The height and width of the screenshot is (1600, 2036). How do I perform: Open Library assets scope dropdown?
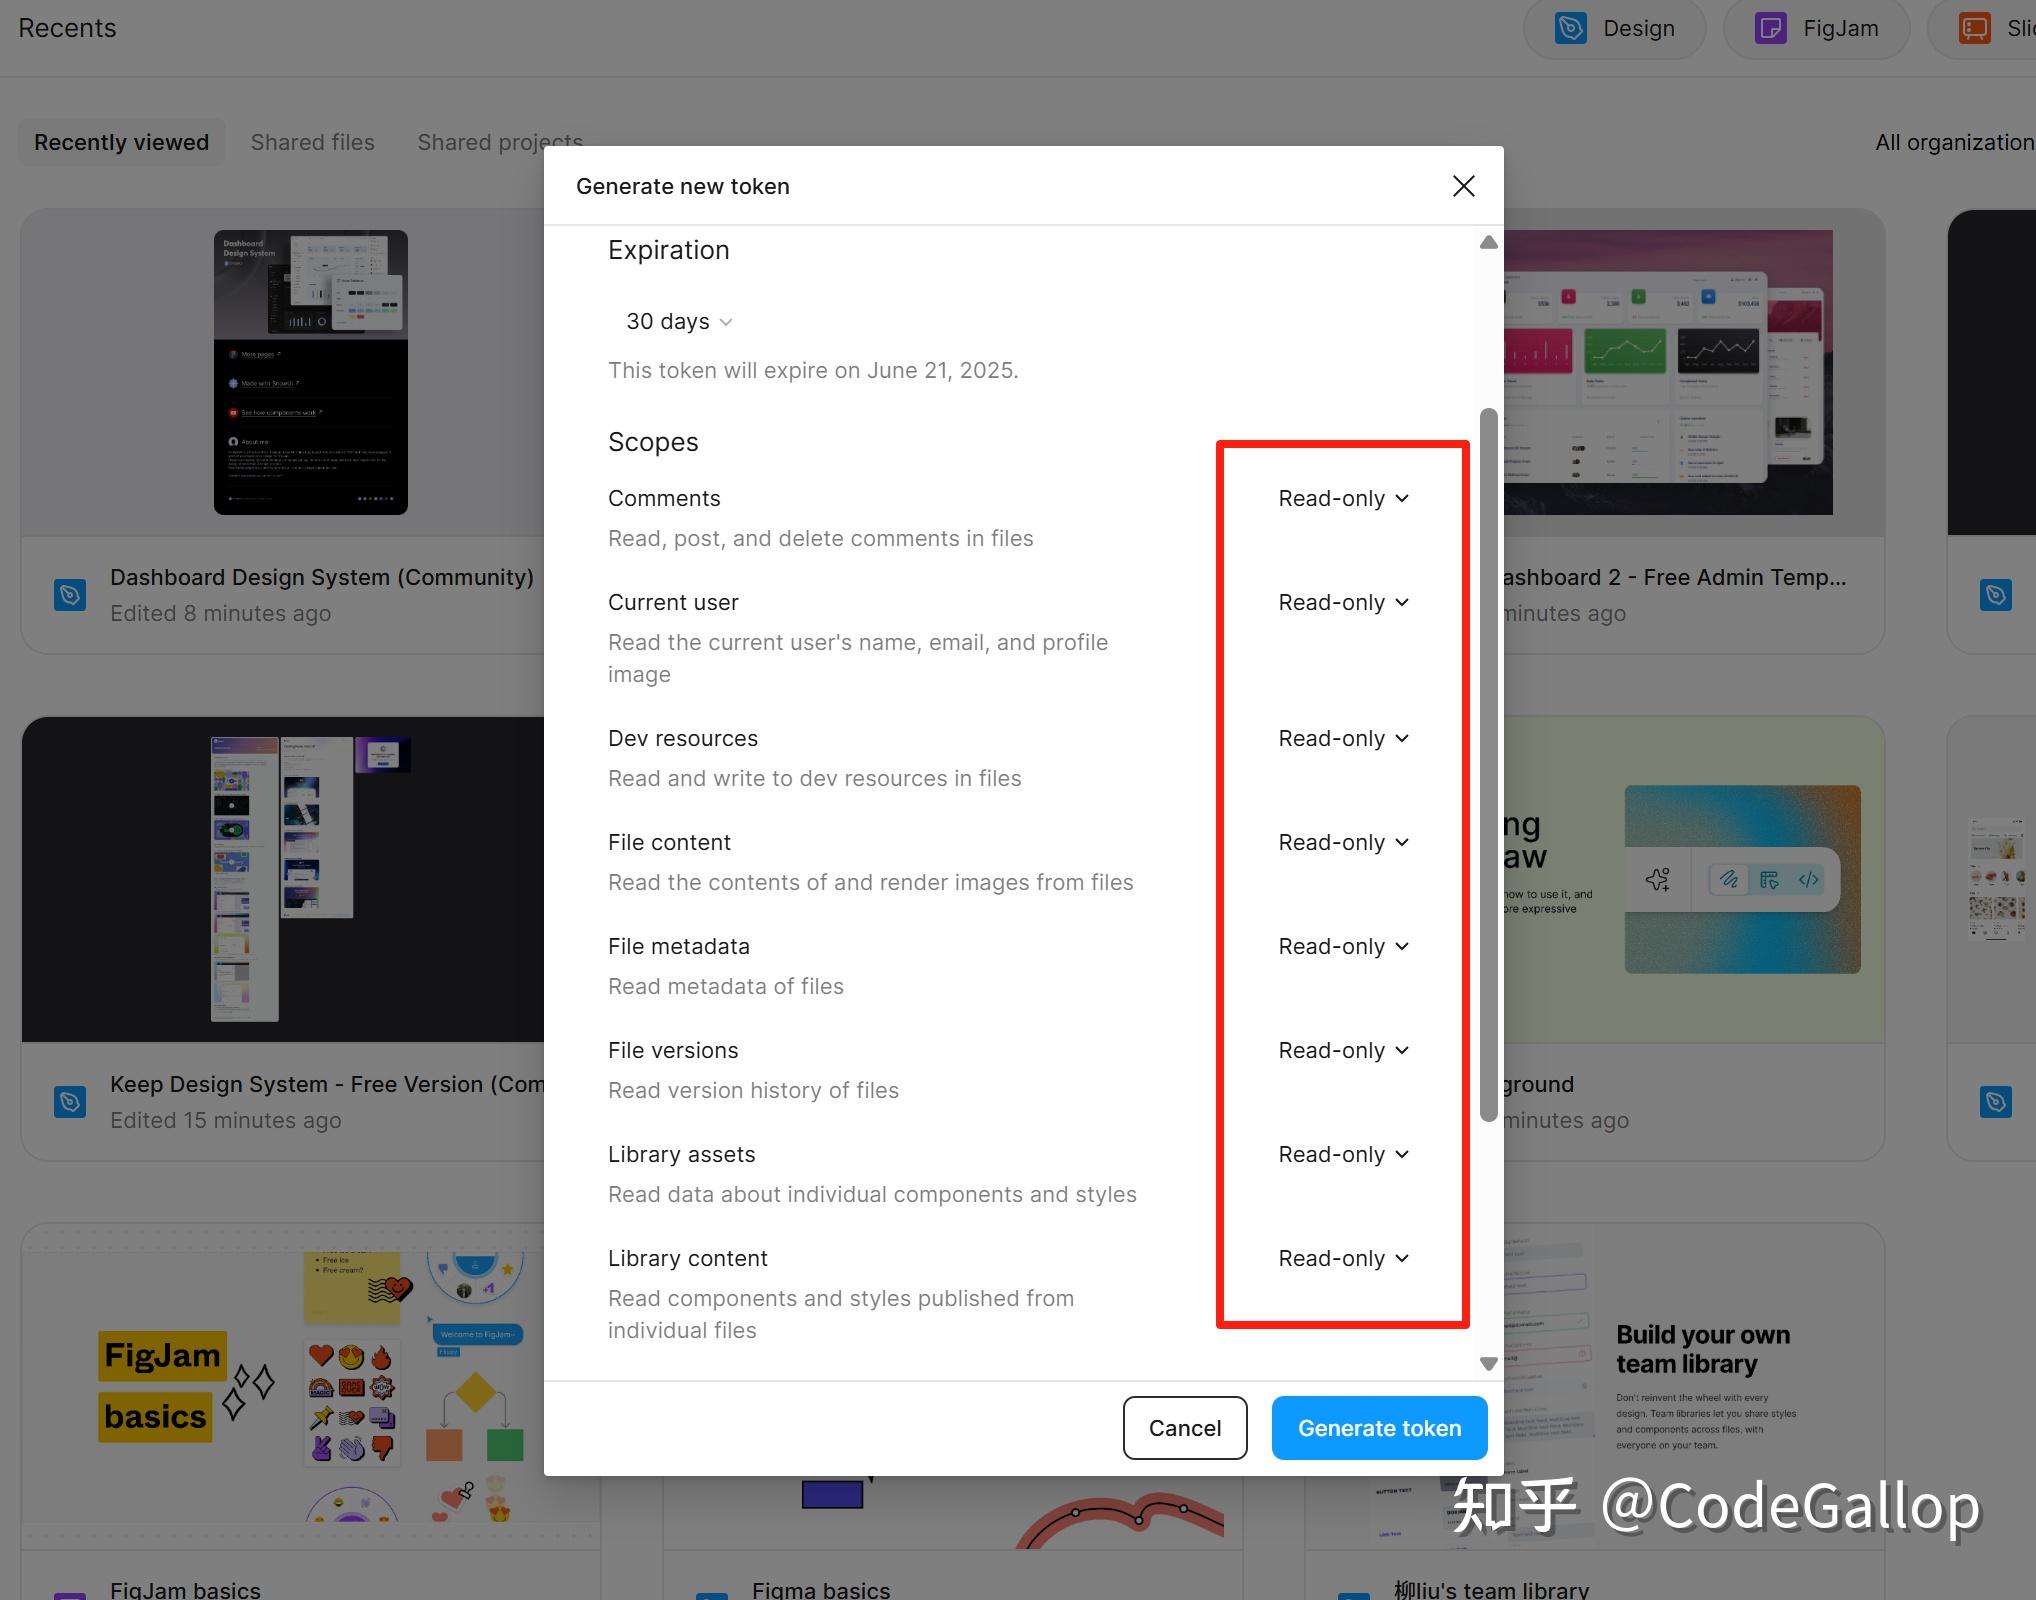[1343, 1154]
